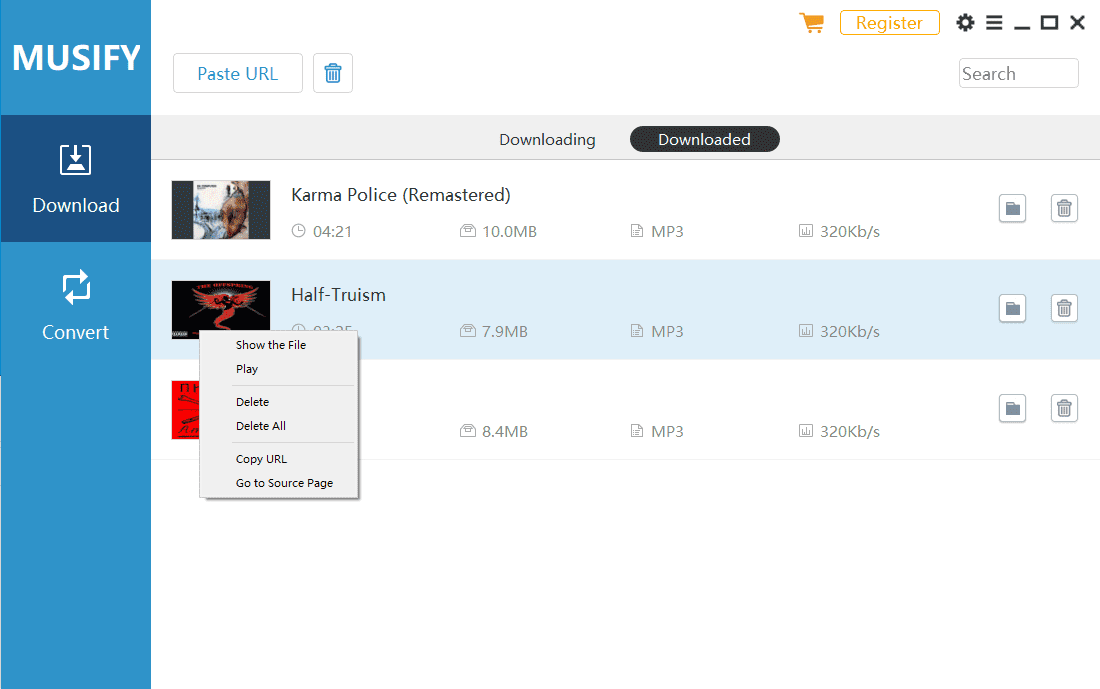This screenshot has height=689, width=1100.
Task: Click the Karma Police album thumbnail
Action: (221, 210)
